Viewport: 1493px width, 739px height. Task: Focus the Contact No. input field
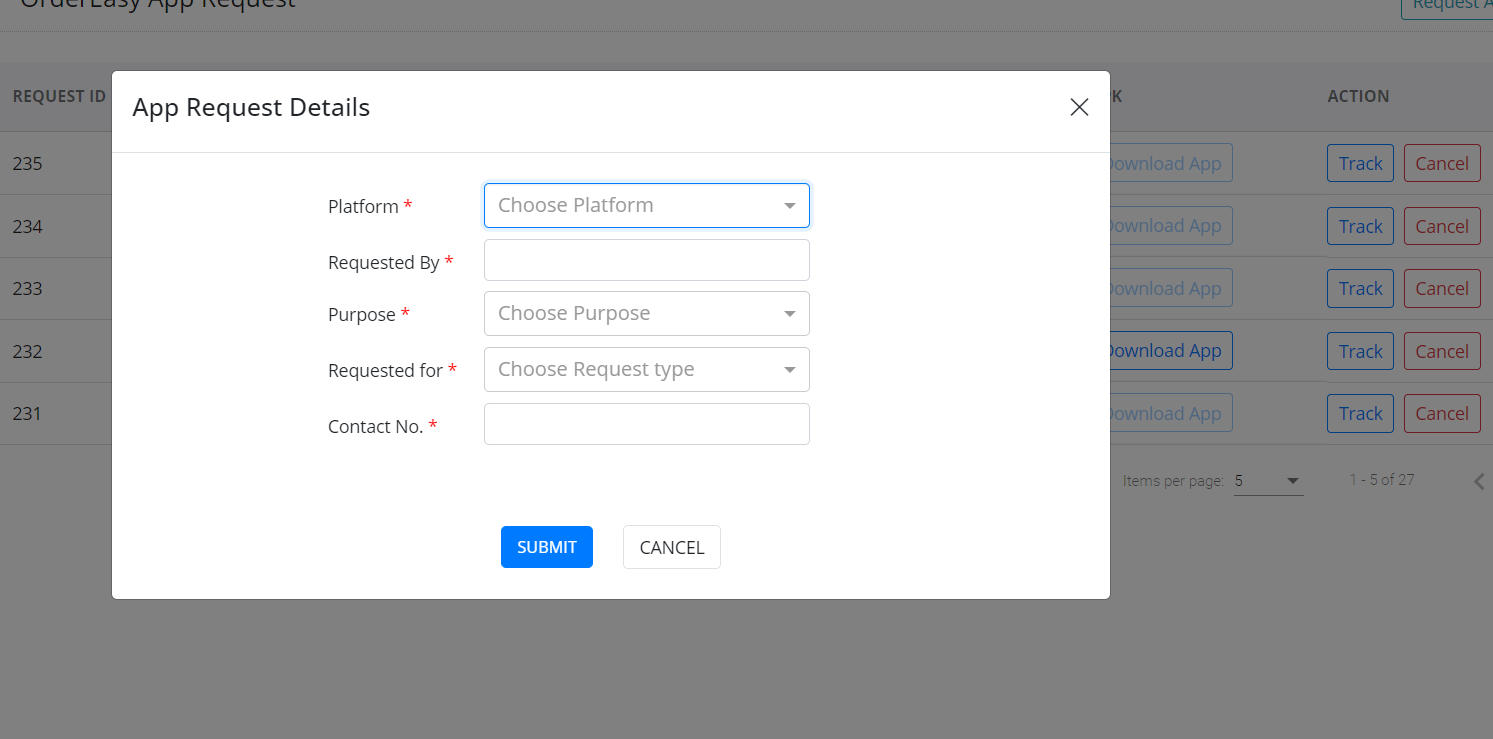pyautogui.click(x=646, y=424)
